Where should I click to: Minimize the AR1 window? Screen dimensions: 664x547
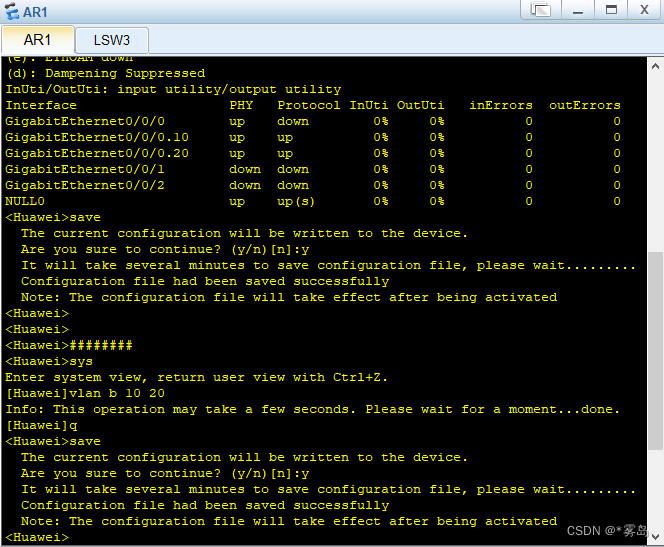578,10
